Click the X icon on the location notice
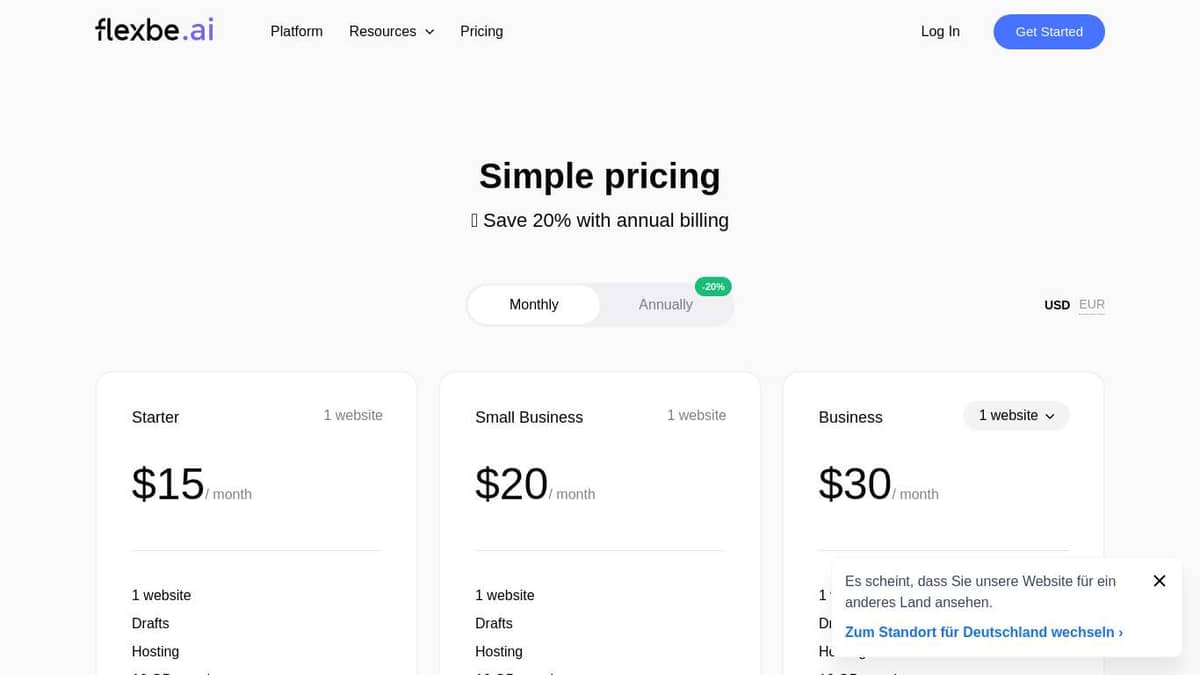Screen dimensions: 1200x675 coord(1159,580)
